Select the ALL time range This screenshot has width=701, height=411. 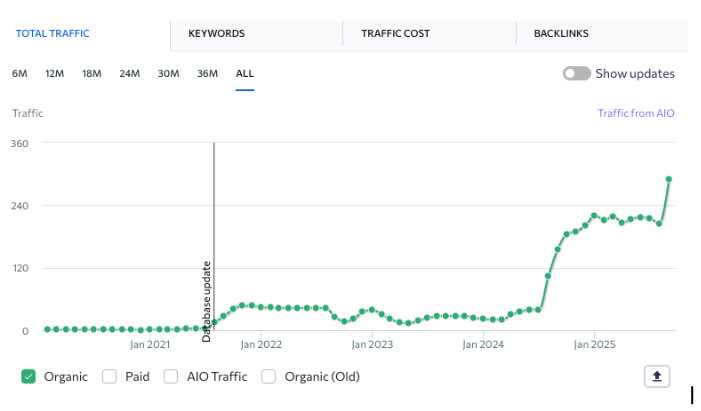point(245,74)
